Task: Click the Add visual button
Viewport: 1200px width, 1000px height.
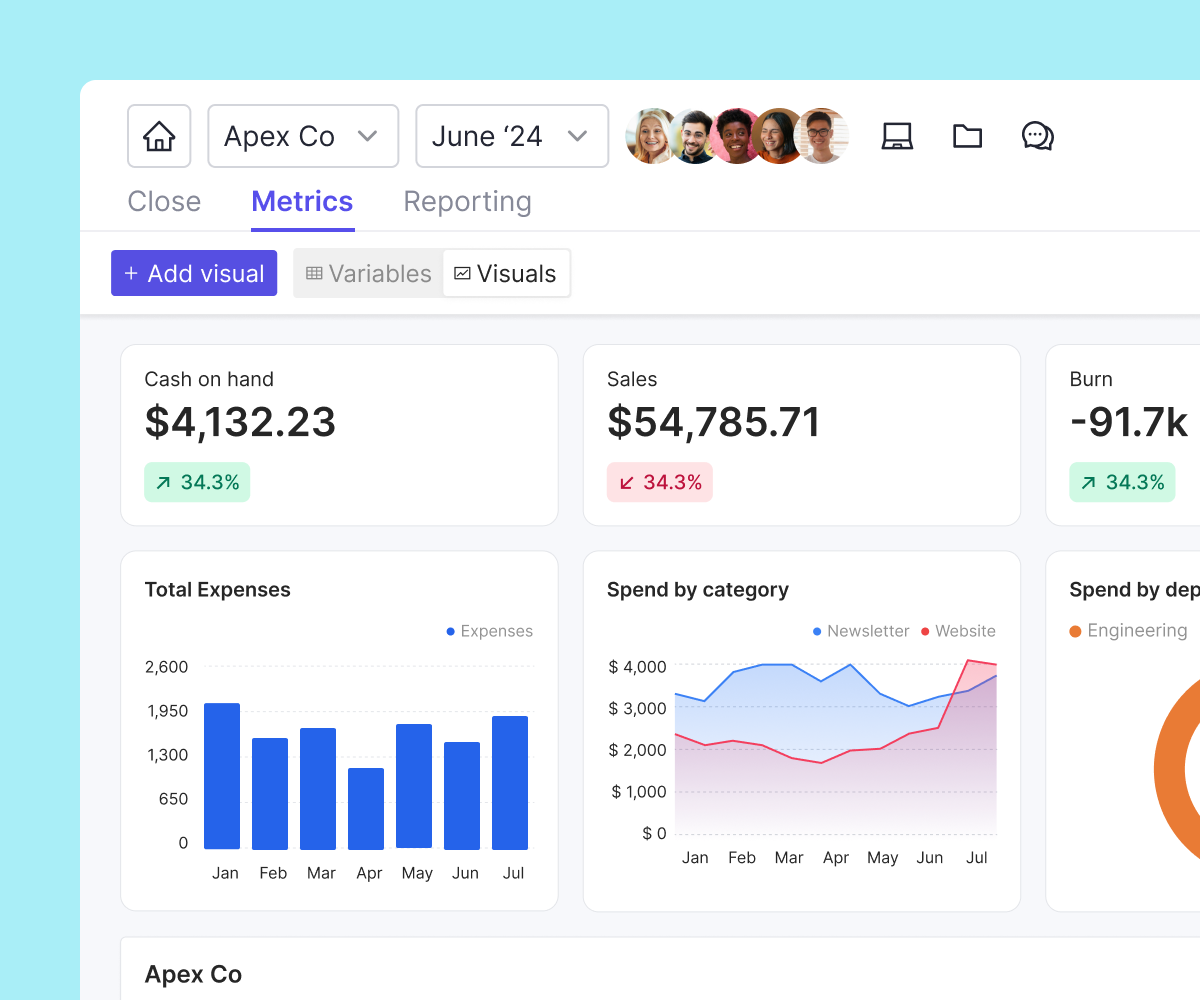Action: (194, 272)
